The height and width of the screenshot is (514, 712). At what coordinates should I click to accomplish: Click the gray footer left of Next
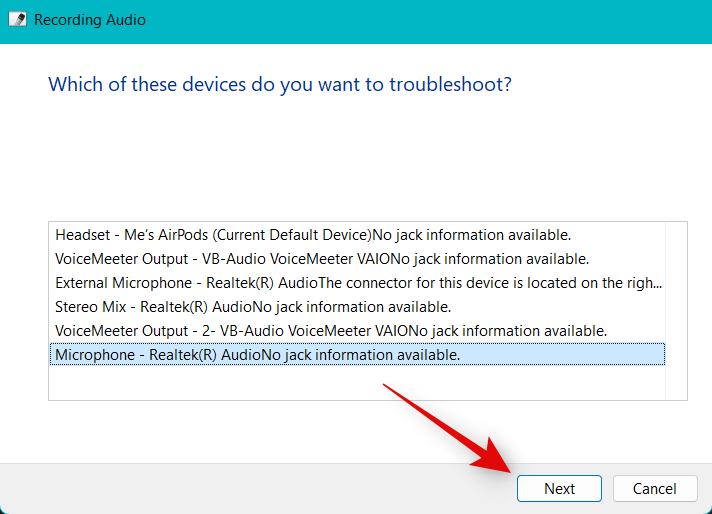250,489
